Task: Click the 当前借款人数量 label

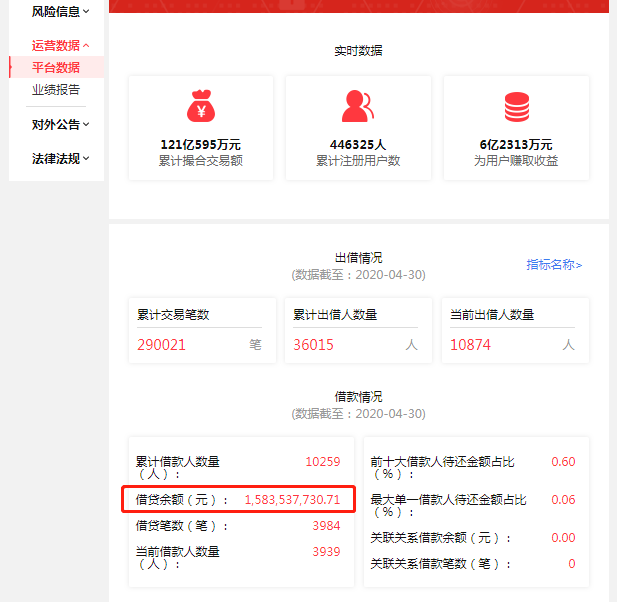Action: (177, 558)
